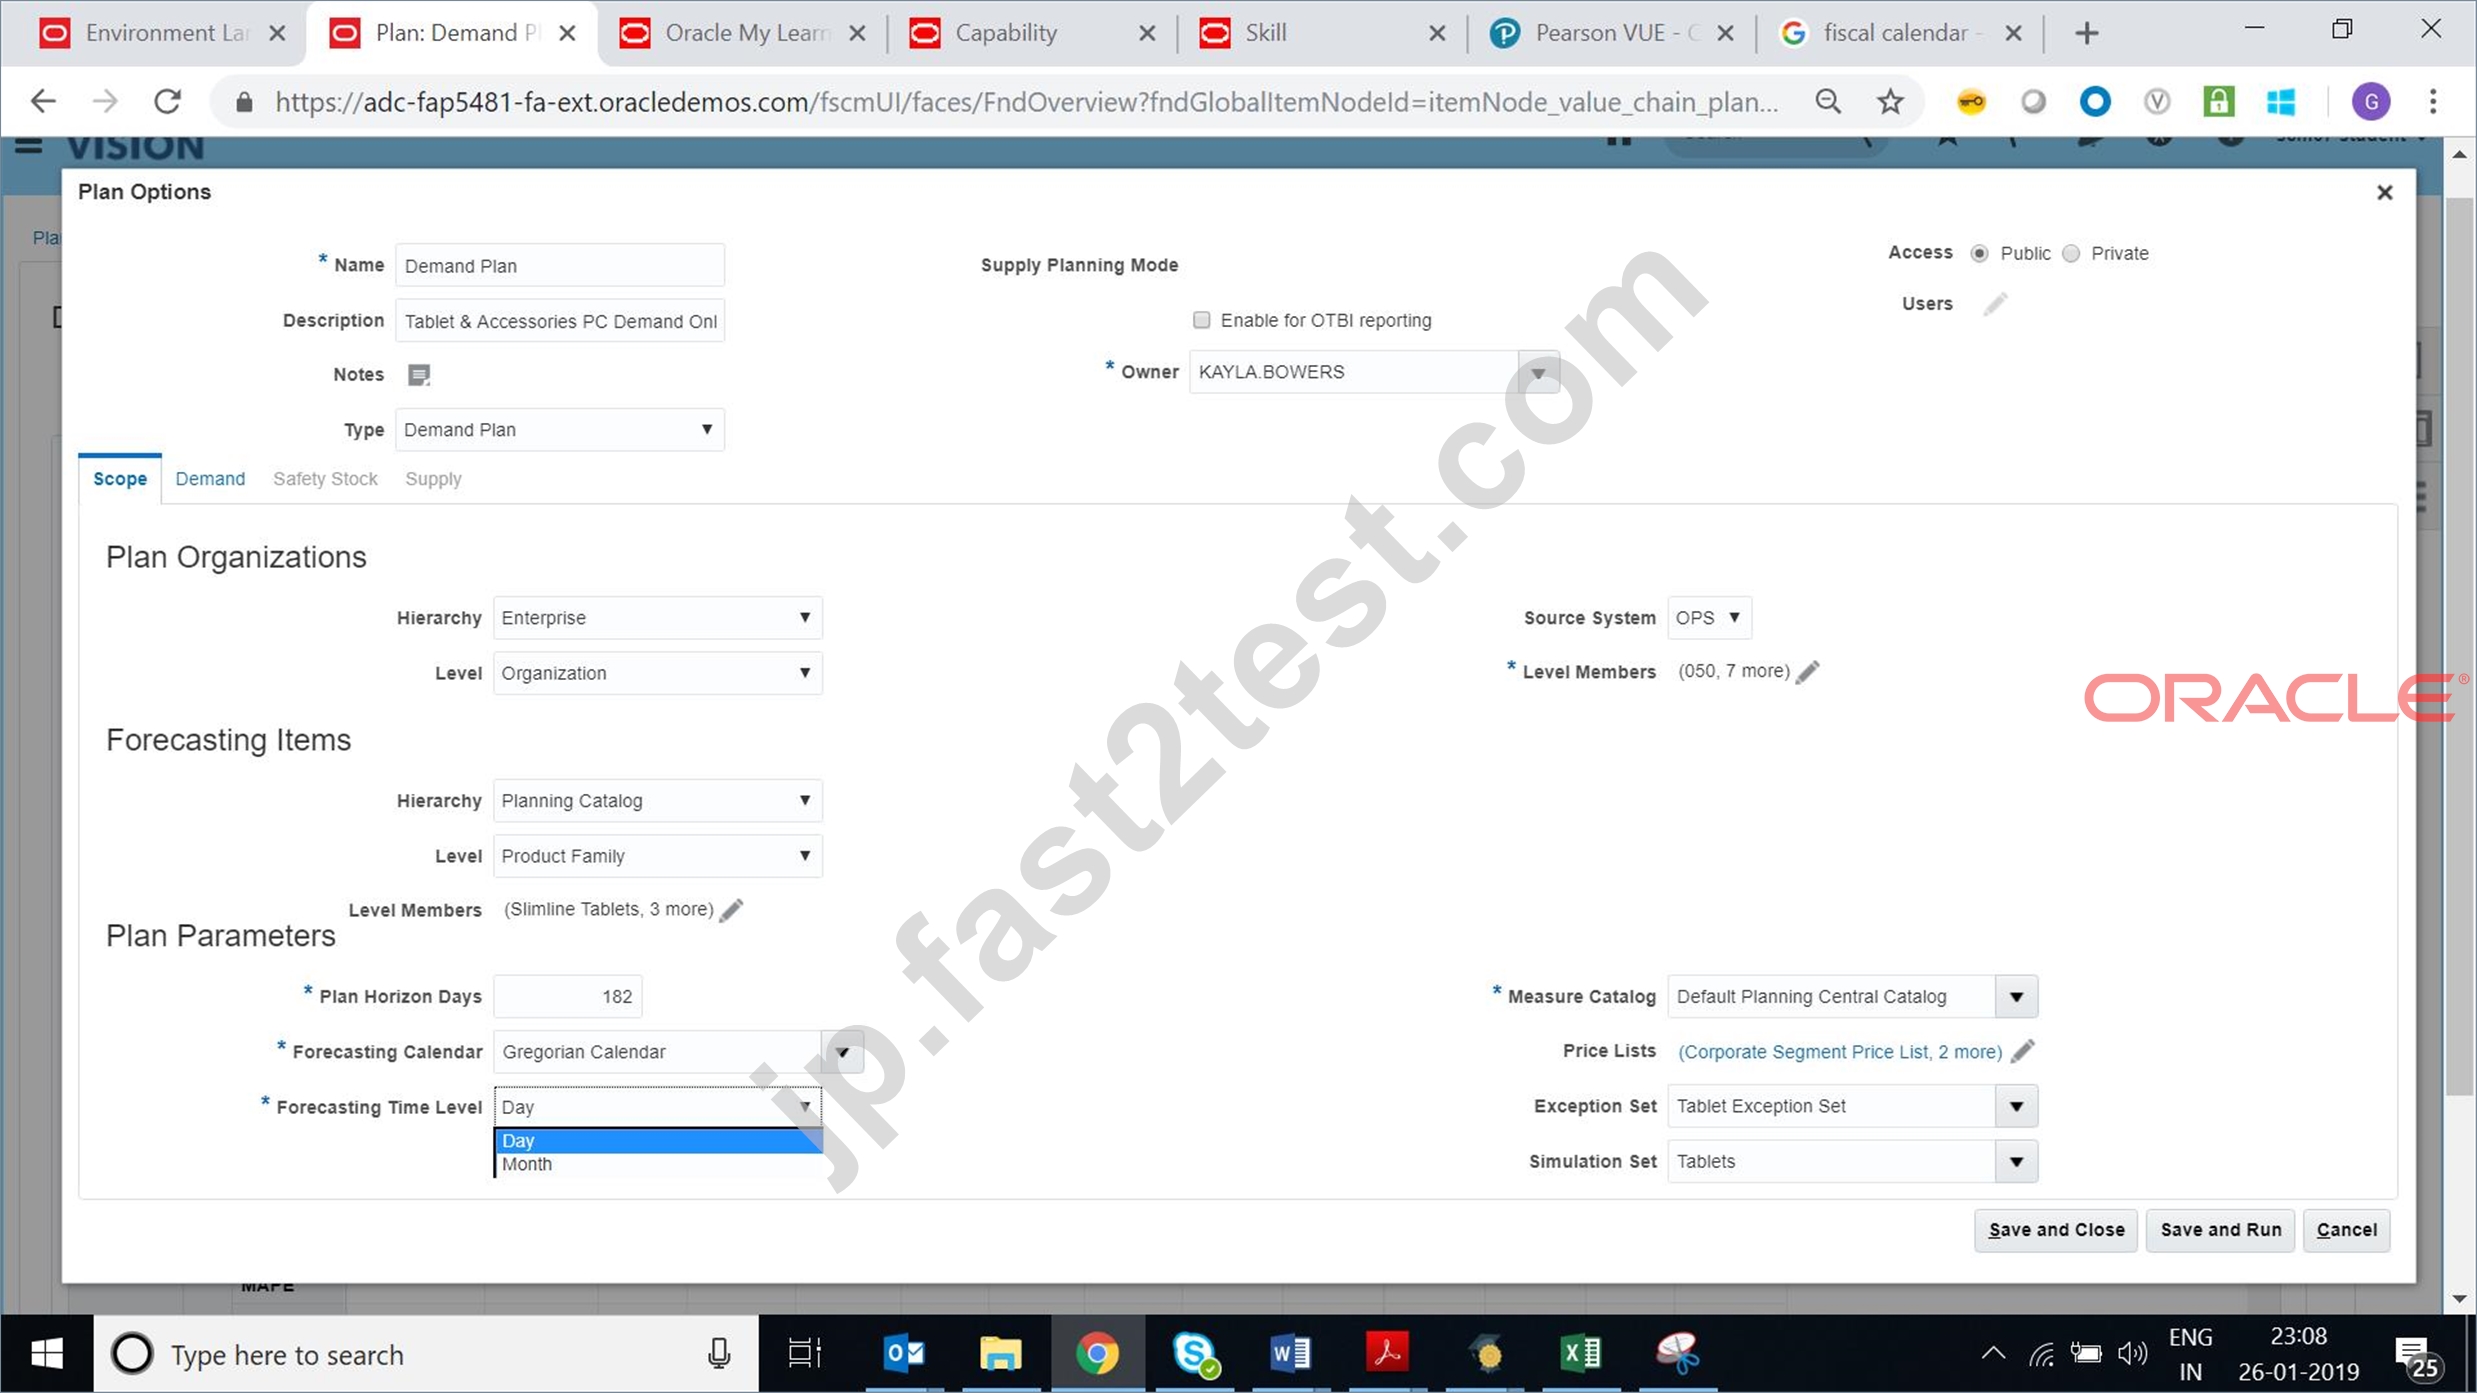Choose Day in time level list

658,1141
